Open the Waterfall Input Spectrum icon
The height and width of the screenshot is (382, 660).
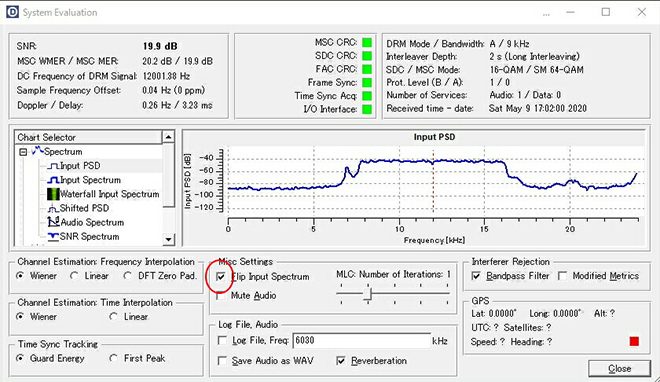(53, 194)
